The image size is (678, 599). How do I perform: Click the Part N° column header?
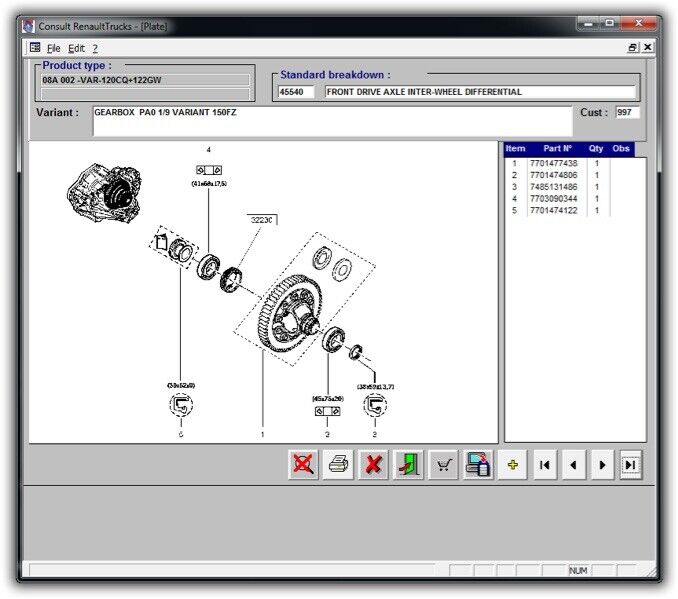(x=557, y=149)
